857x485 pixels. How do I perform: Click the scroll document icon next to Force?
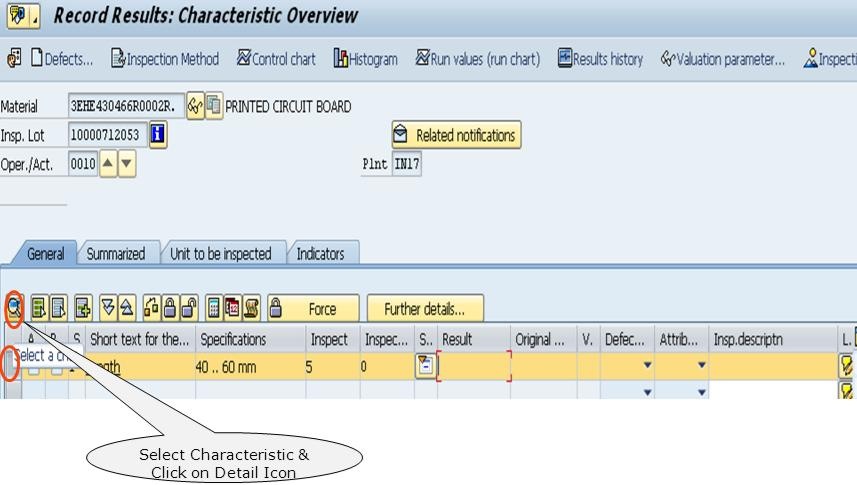click(251, 309)
